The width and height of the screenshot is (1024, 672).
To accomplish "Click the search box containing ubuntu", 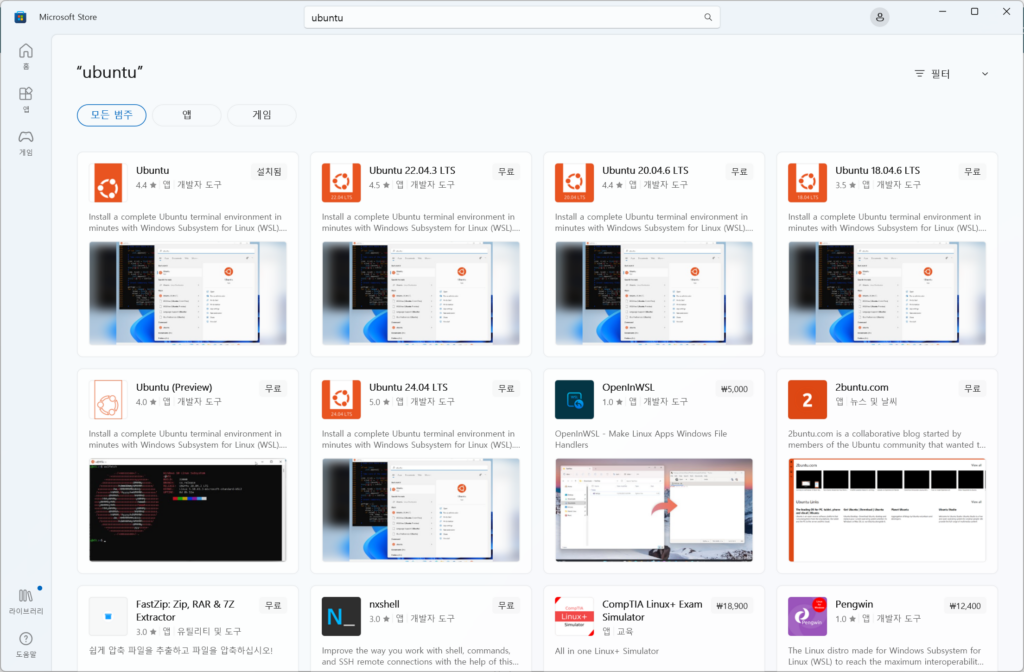I will click(x=512, y=18).
